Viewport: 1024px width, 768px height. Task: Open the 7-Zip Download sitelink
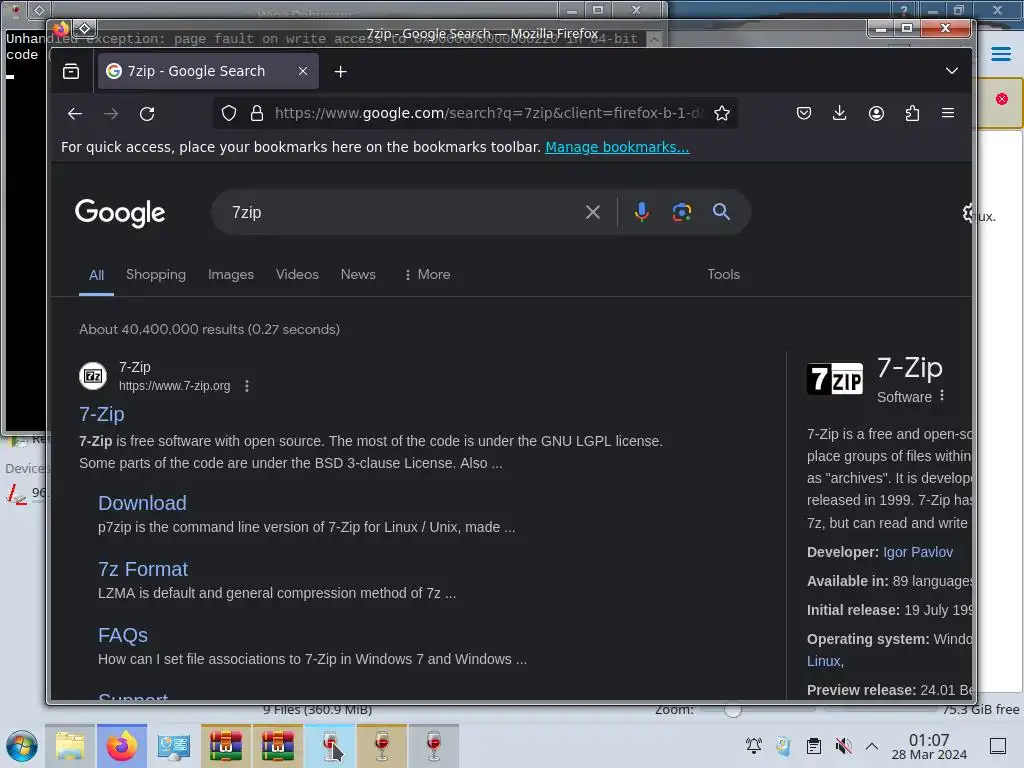[142, 503]
